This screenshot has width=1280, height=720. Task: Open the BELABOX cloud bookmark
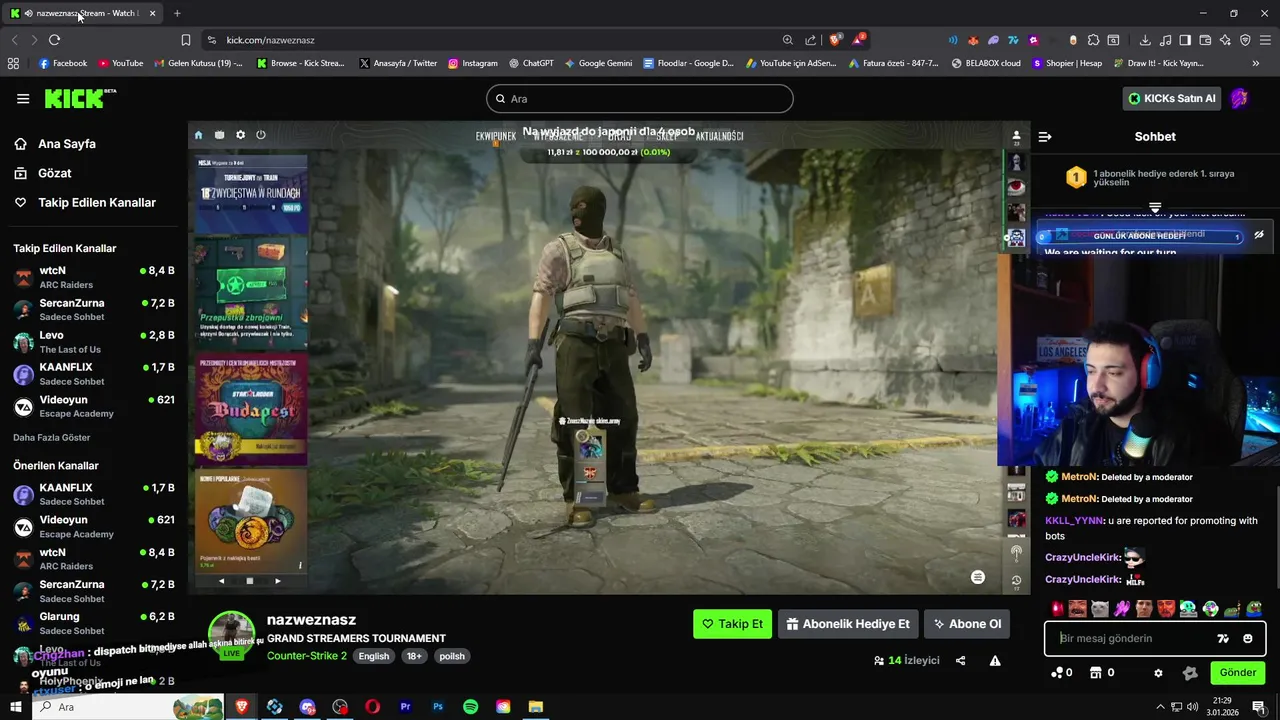pyautogui.click(x=986, y=63)
